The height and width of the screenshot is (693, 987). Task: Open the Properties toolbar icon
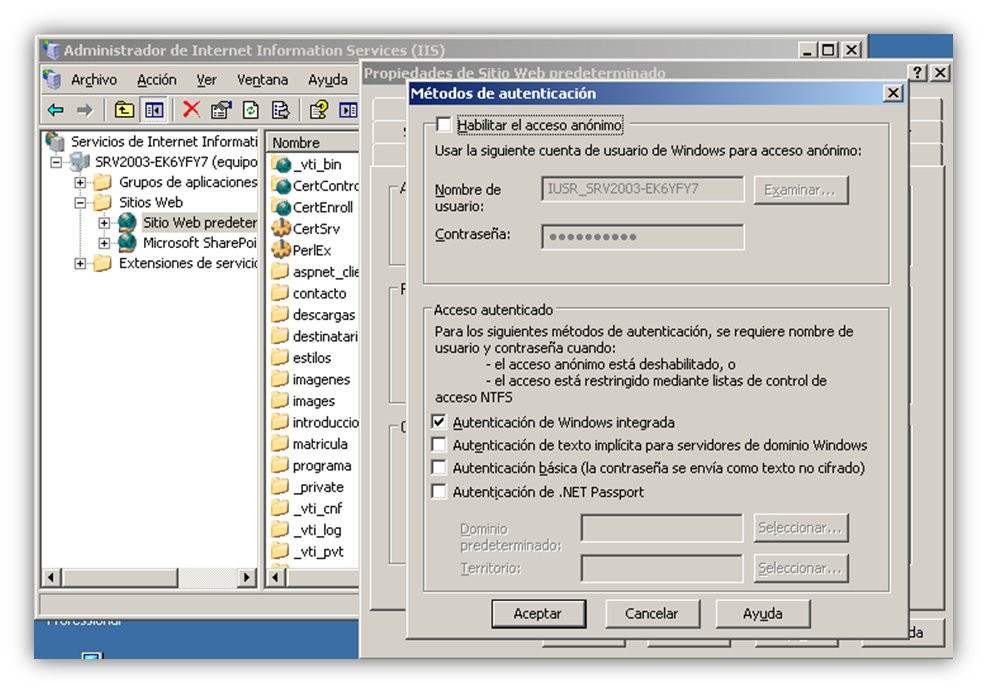[x=220, y=110]
